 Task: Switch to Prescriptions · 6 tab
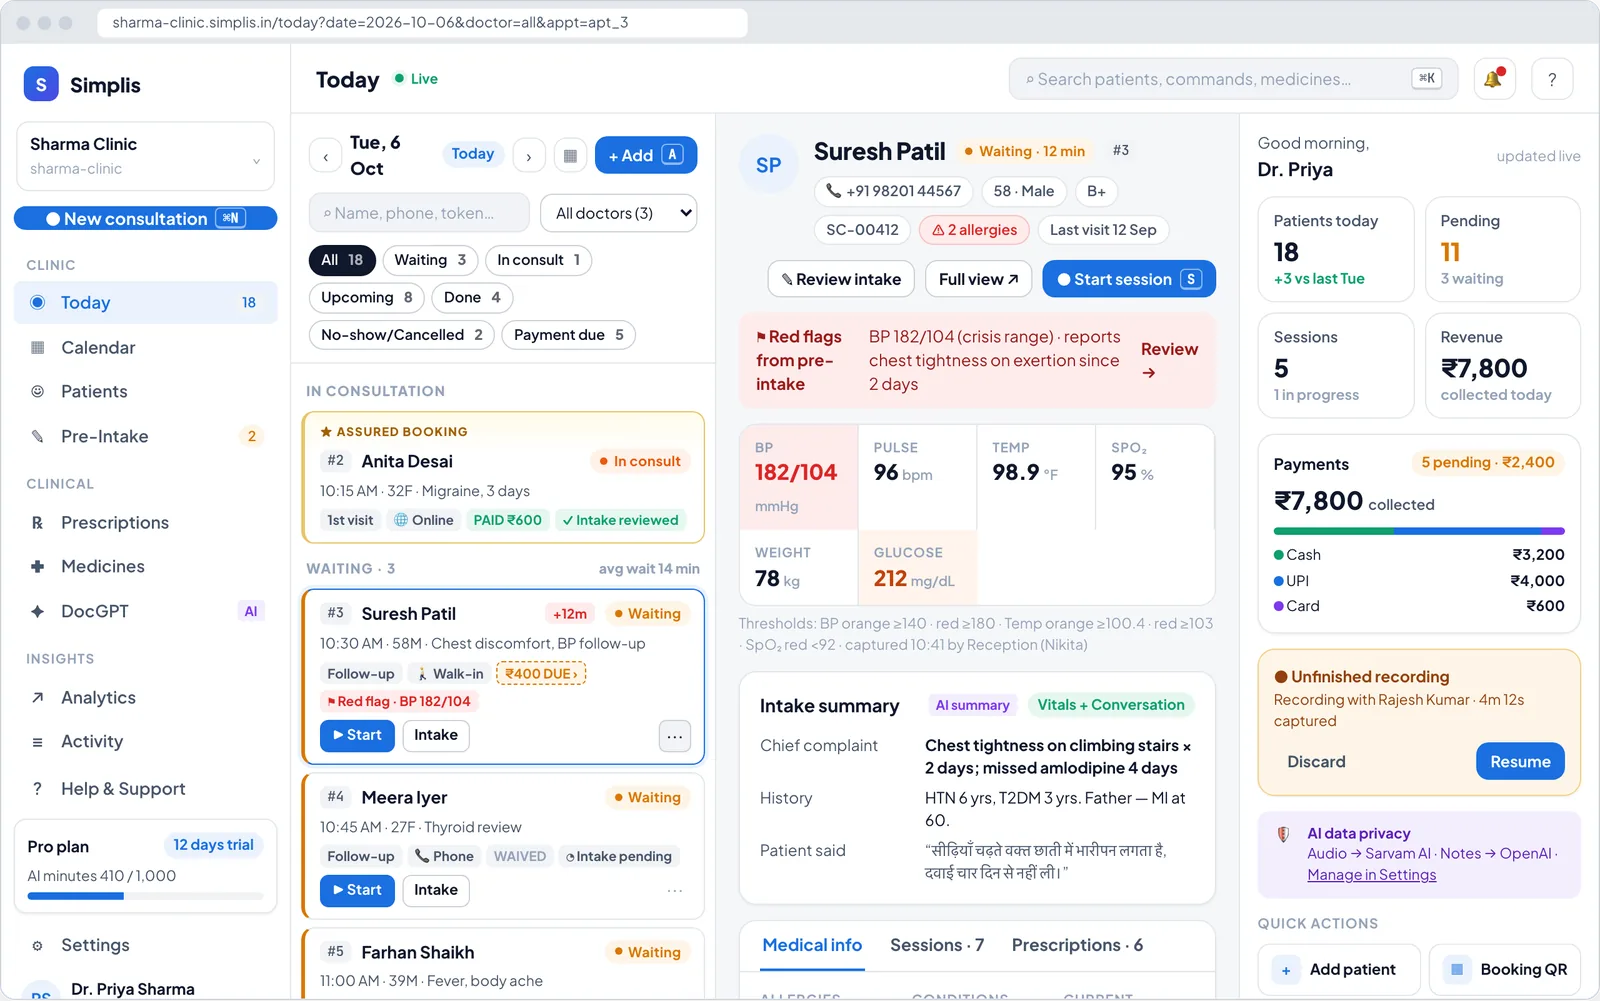(1077, 946)
